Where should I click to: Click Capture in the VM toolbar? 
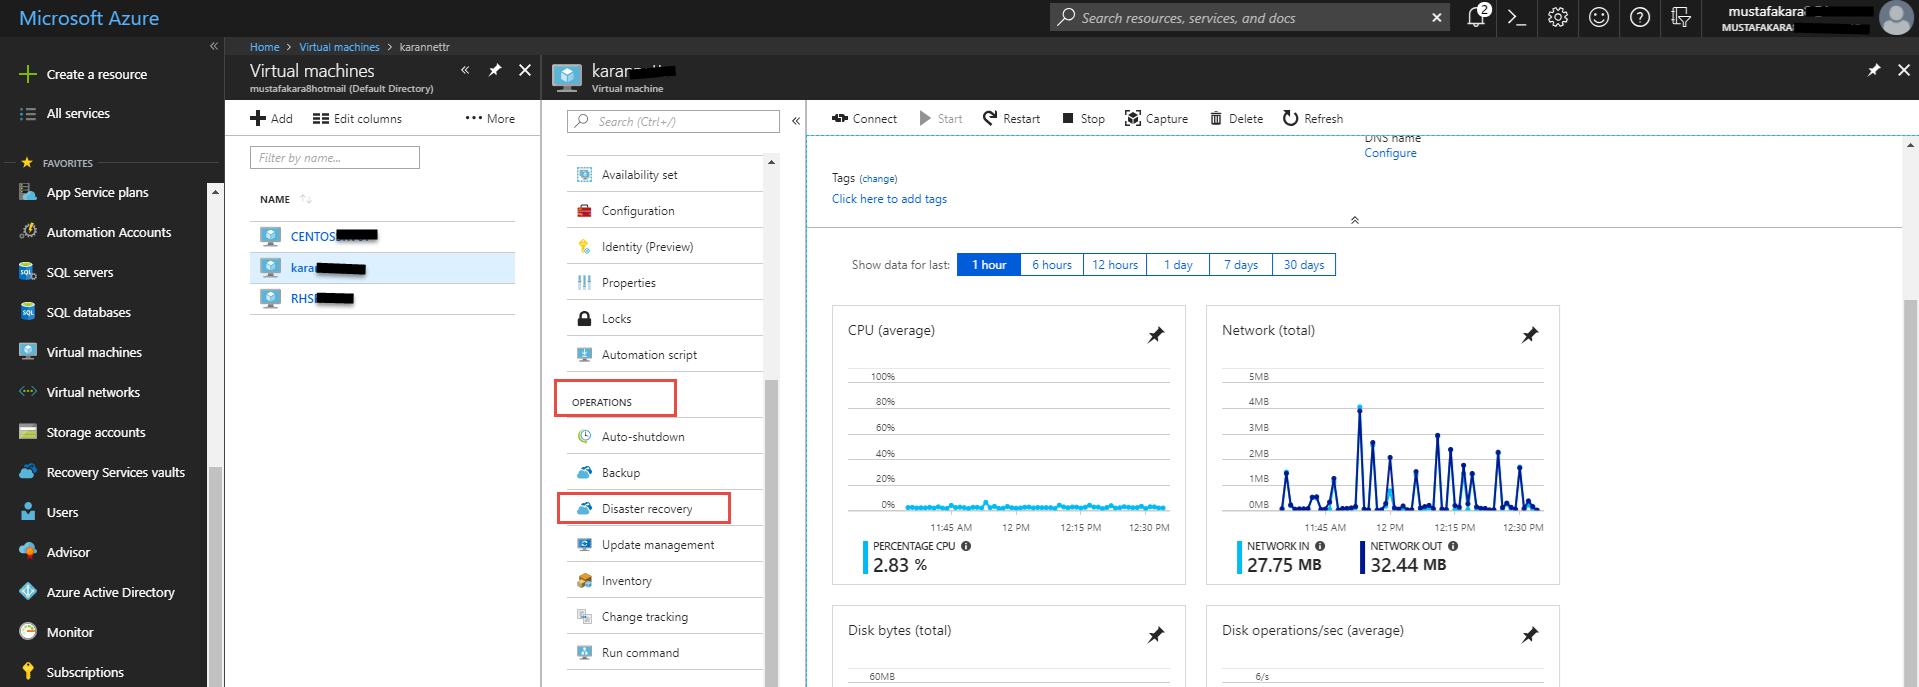pyautogui.click(x=1156, y=119)
